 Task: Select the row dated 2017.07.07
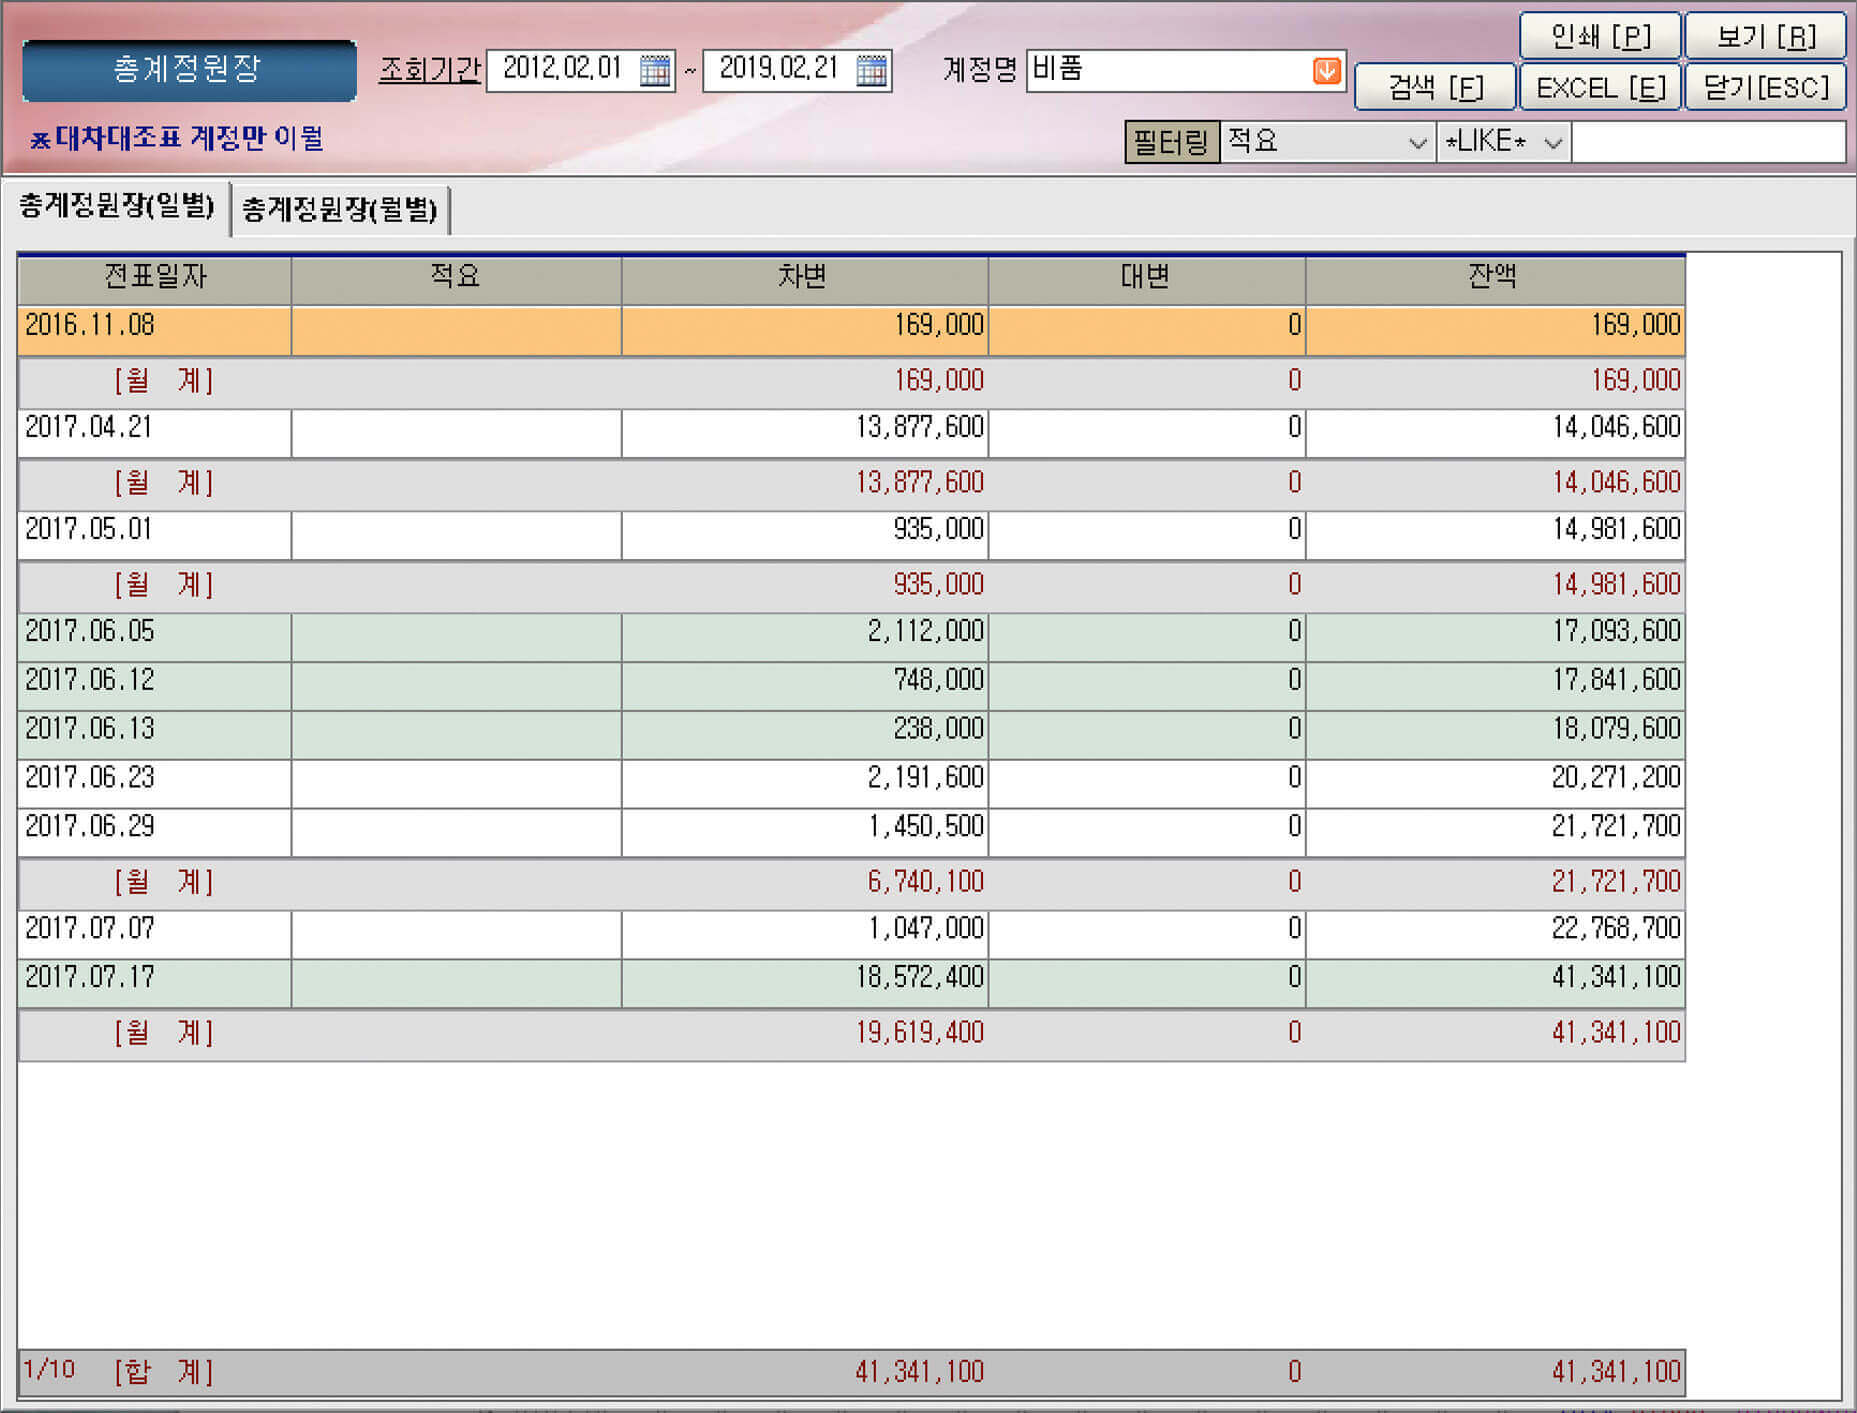click(851, 934)
